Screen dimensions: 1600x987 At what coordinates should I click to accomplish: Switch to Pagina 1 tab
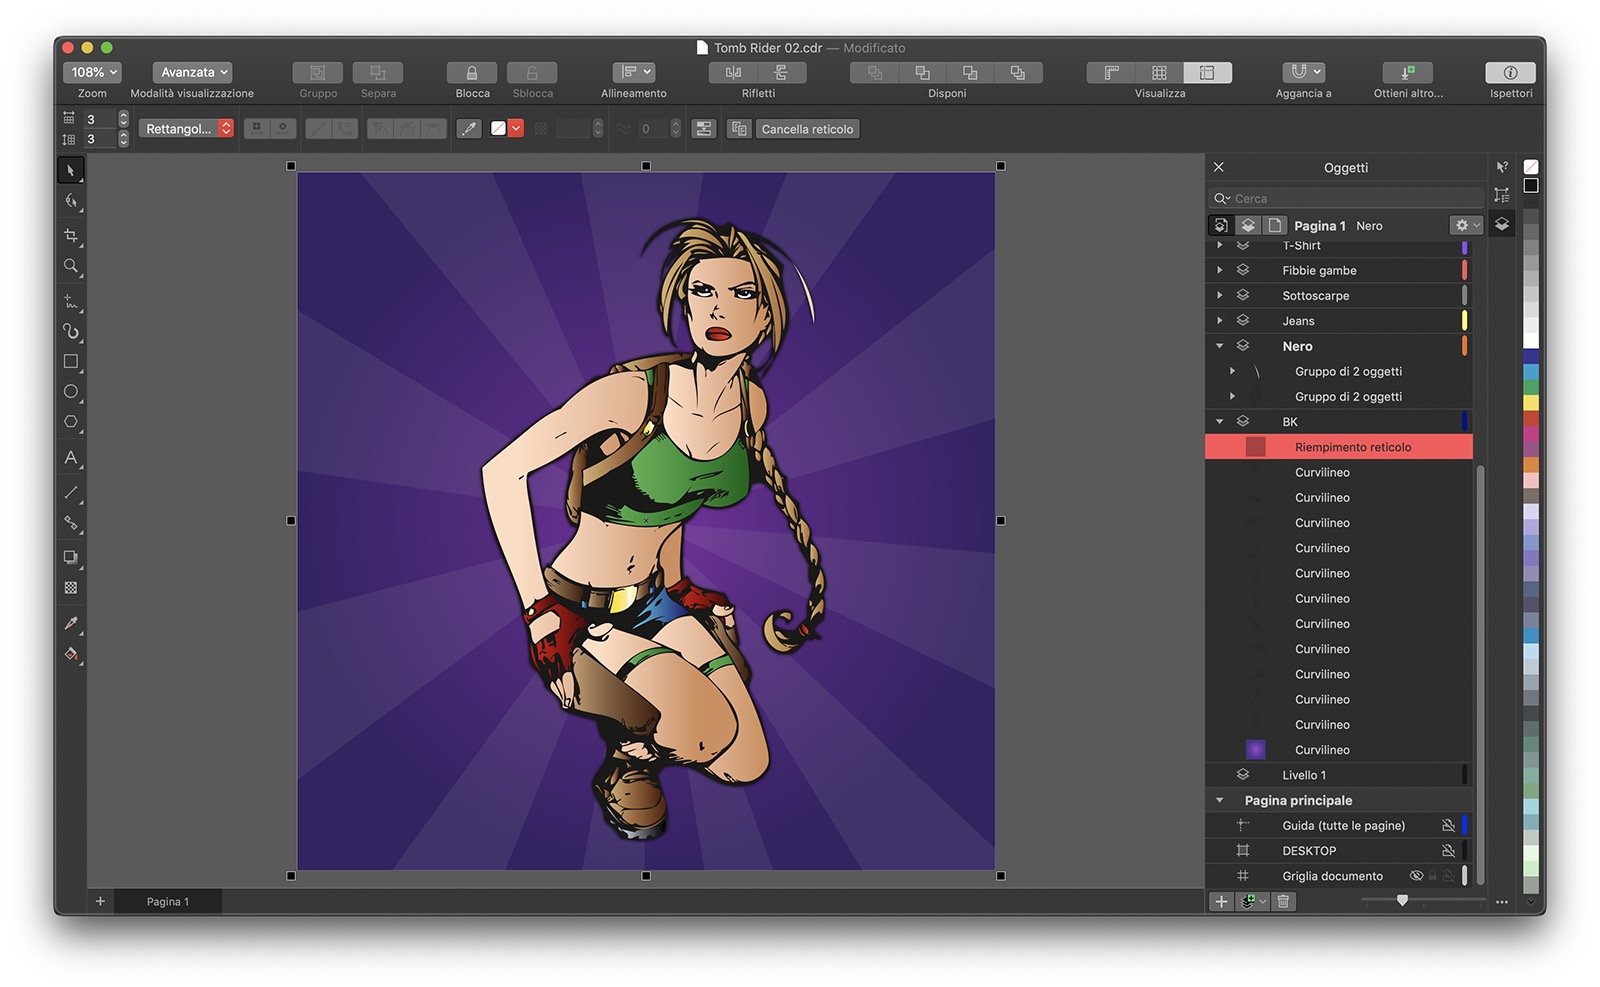167,902
